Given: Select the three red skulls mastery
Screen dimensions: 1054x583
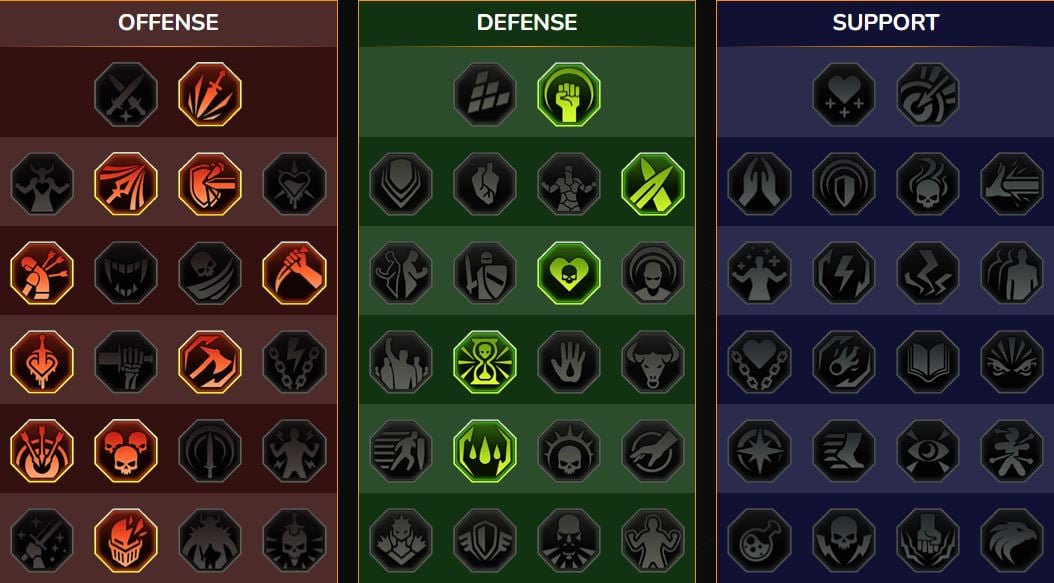Looking at the screenshot, I should point(126,451).
